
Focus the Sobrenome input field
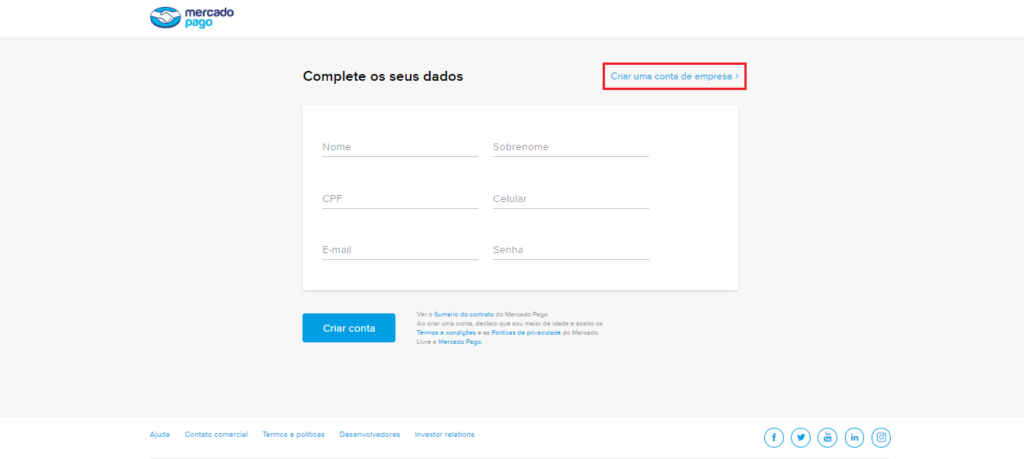click(x=571, y=147)
